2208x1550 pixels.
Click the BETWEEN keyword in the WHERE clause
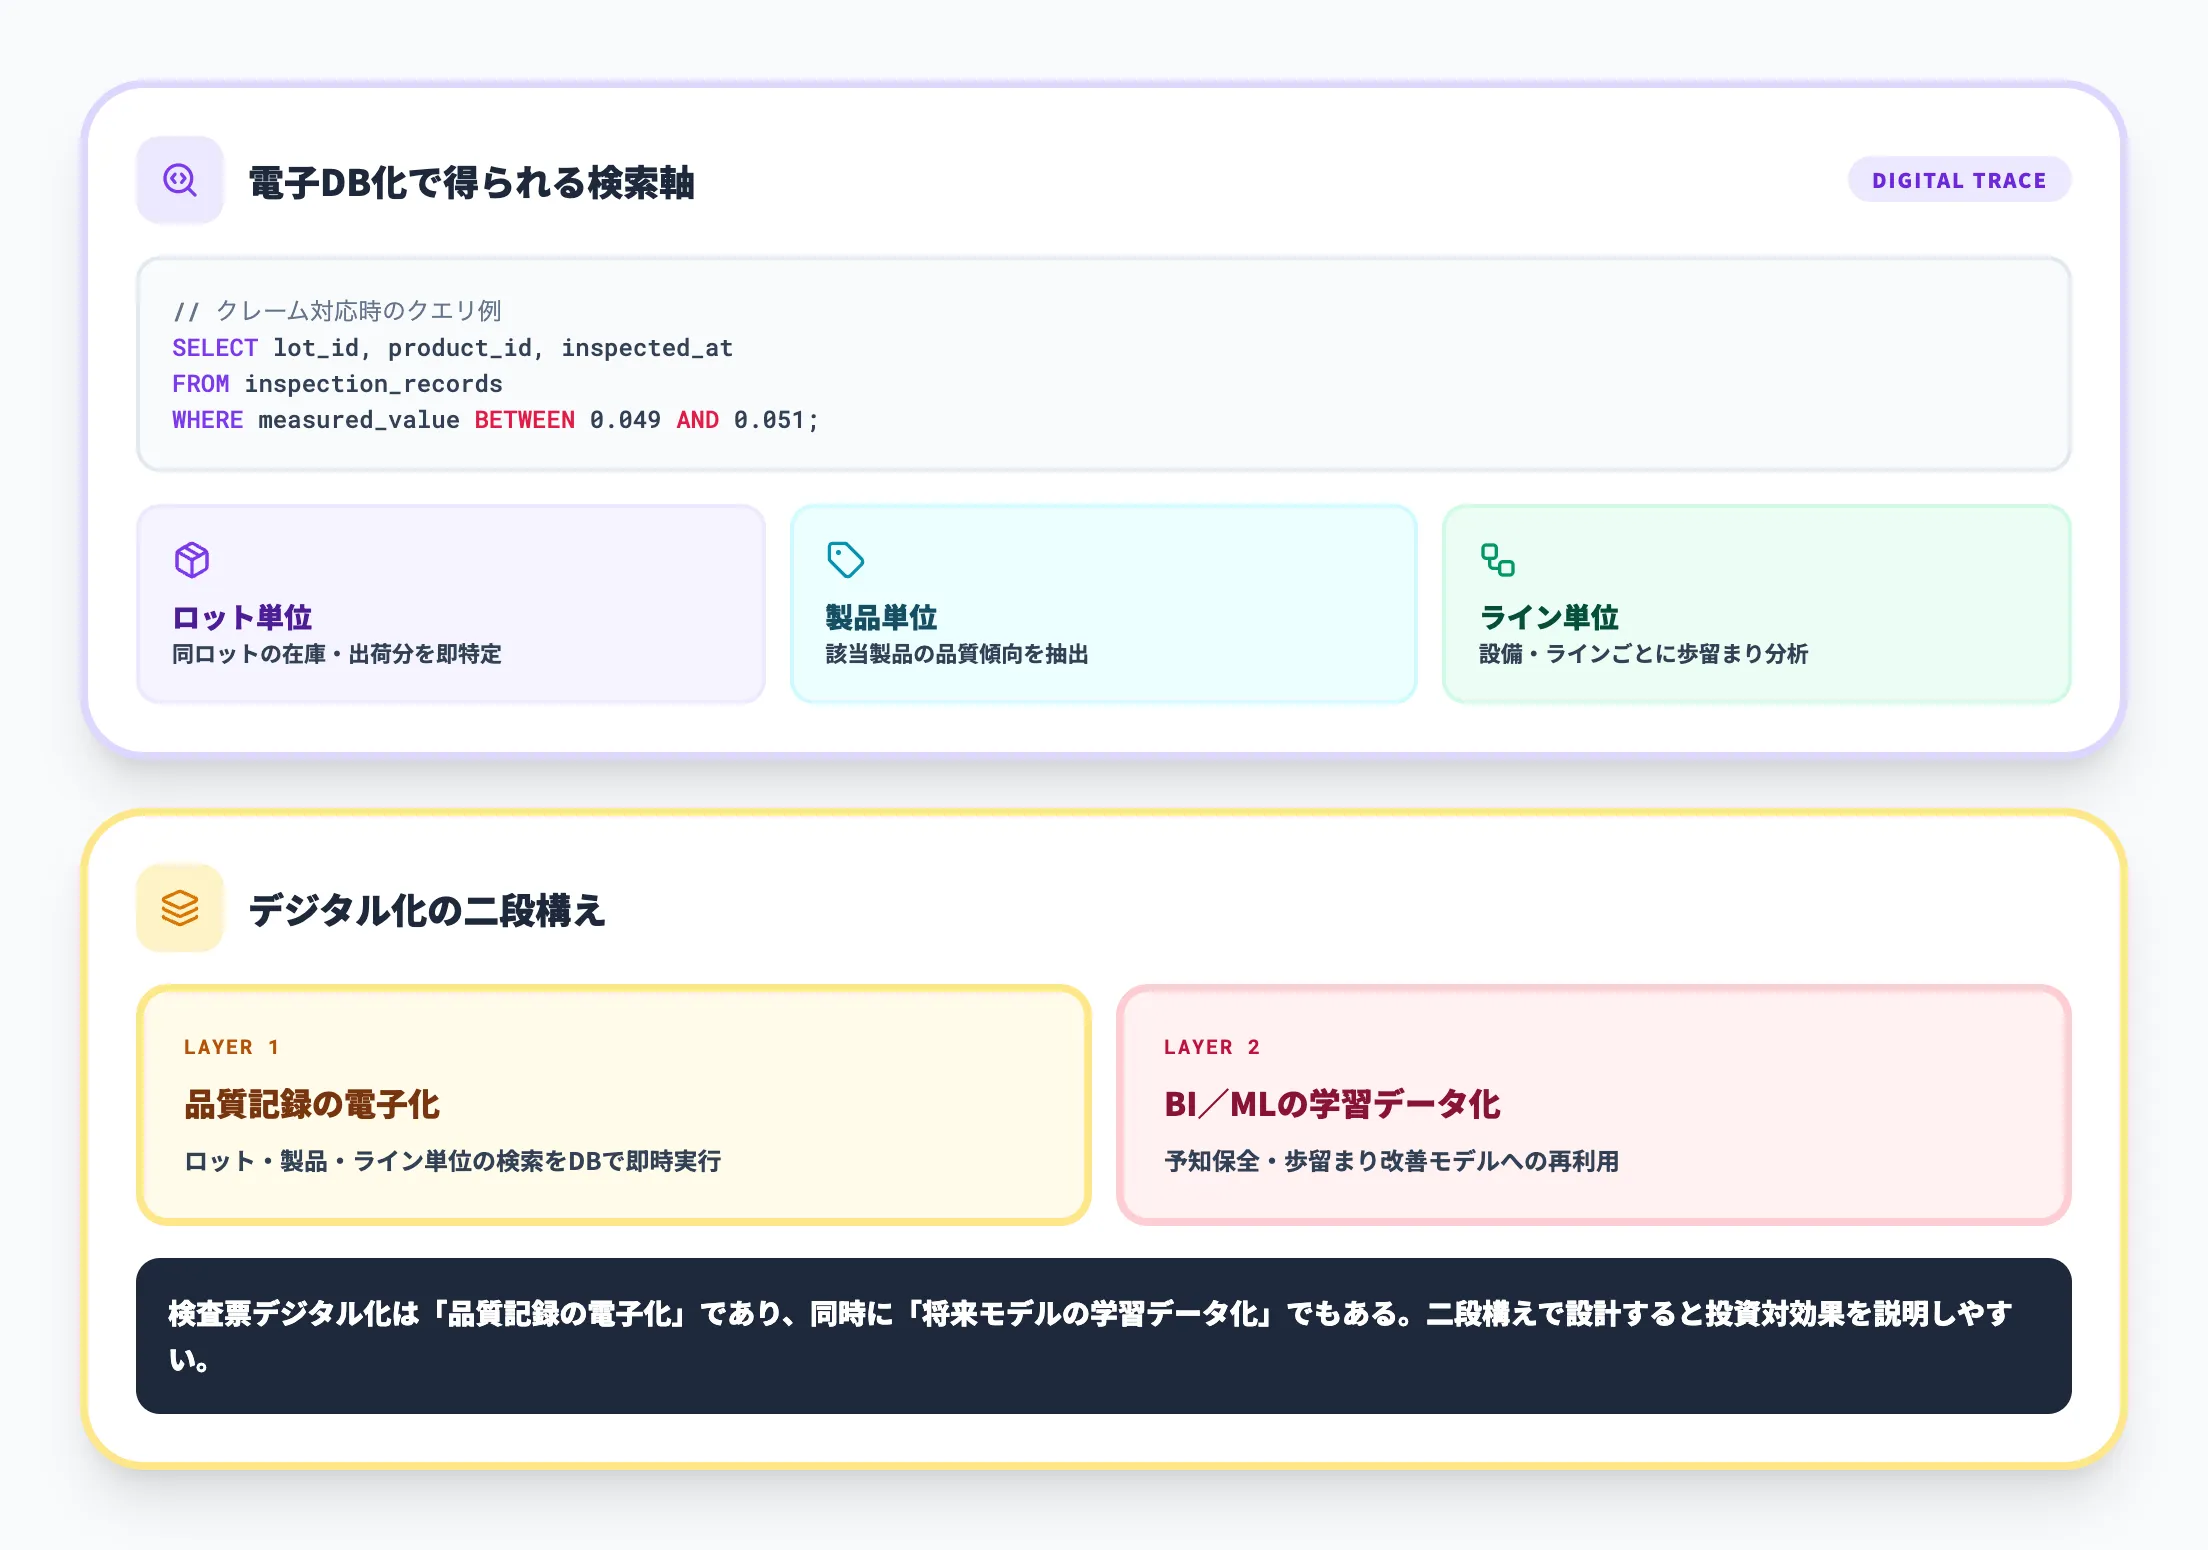tap(523, 420)
